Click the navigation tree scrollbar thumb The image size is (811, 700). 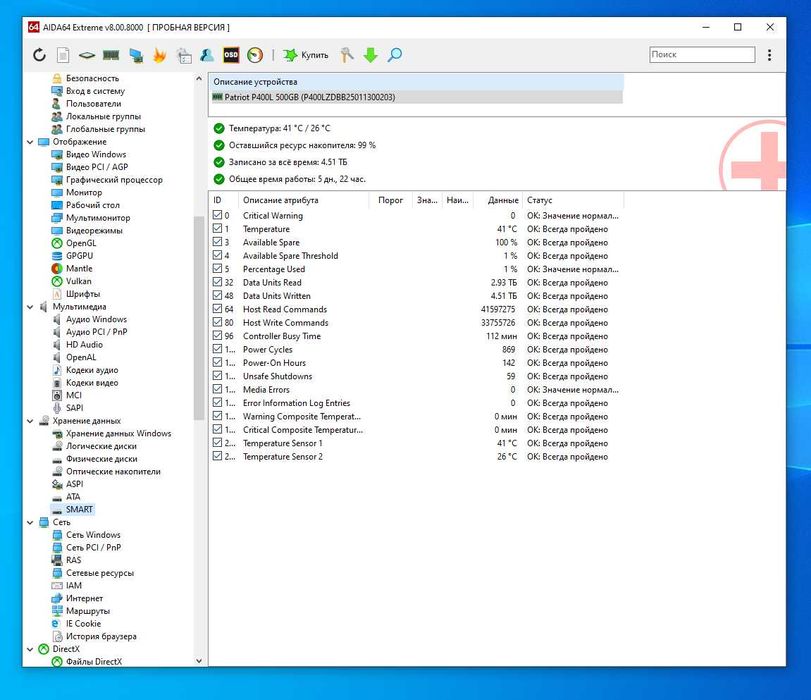[x=199, y=318]
